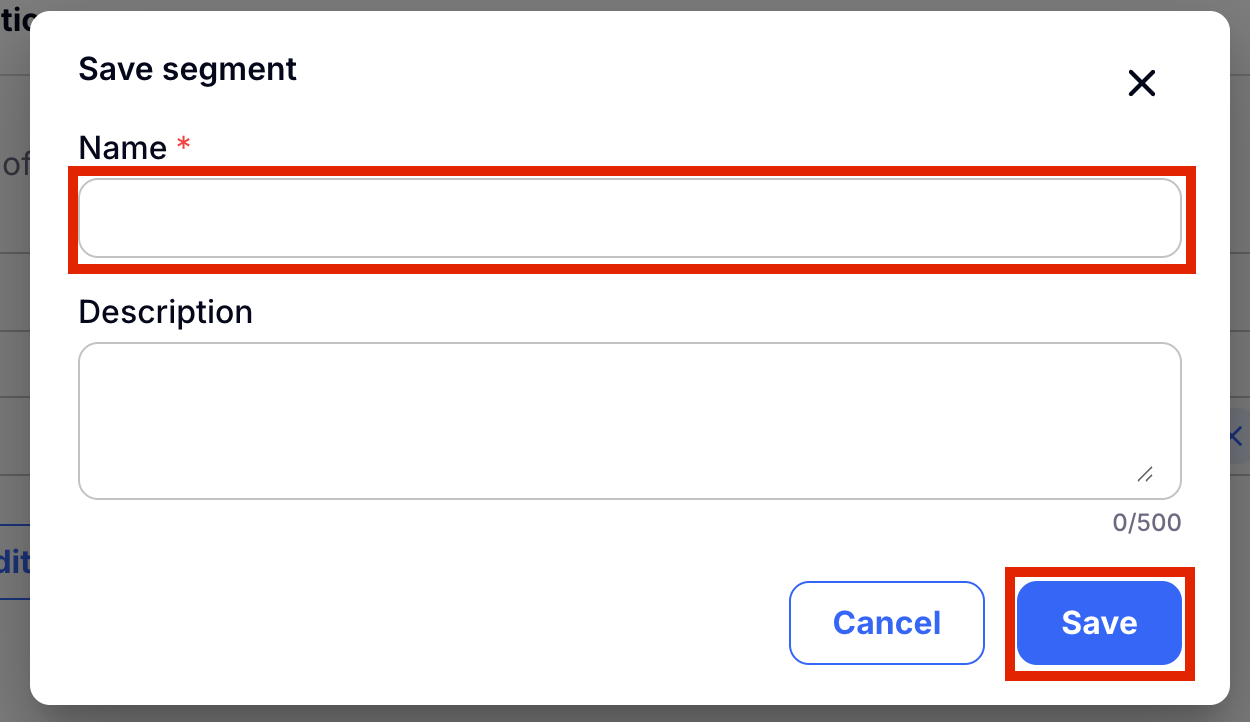Click the dimmed backdrop below the dialog

point(625,713)
